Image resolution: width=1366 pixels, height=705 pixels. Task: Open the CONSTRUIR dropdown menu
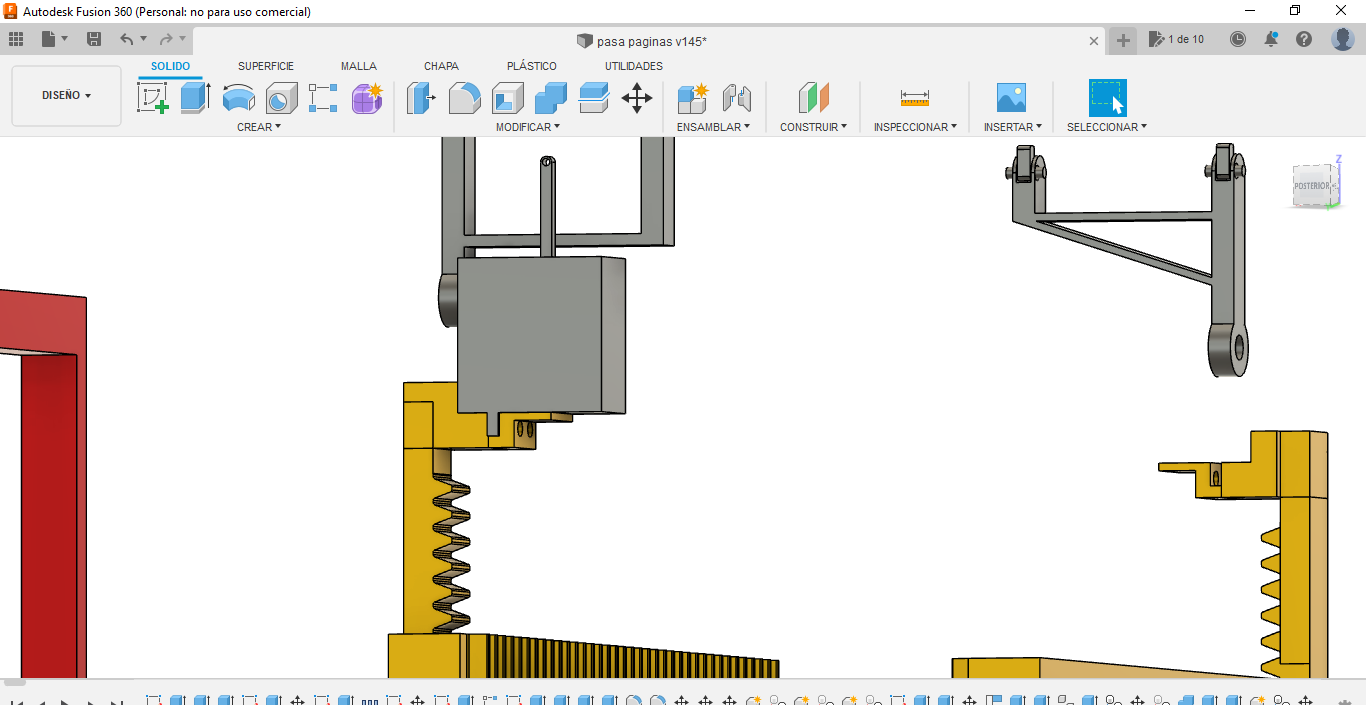(813, 127)
